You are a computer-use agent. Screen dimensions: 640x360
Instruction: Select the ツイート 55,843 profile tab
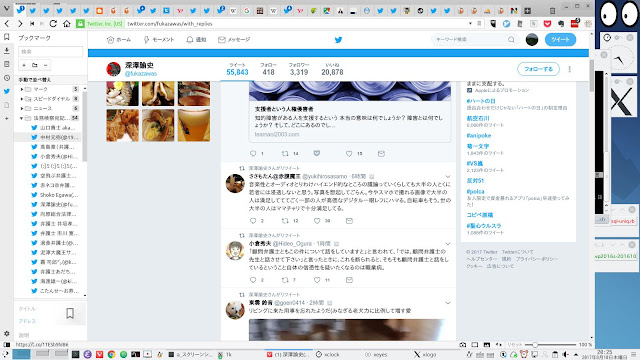pos(237,69)
